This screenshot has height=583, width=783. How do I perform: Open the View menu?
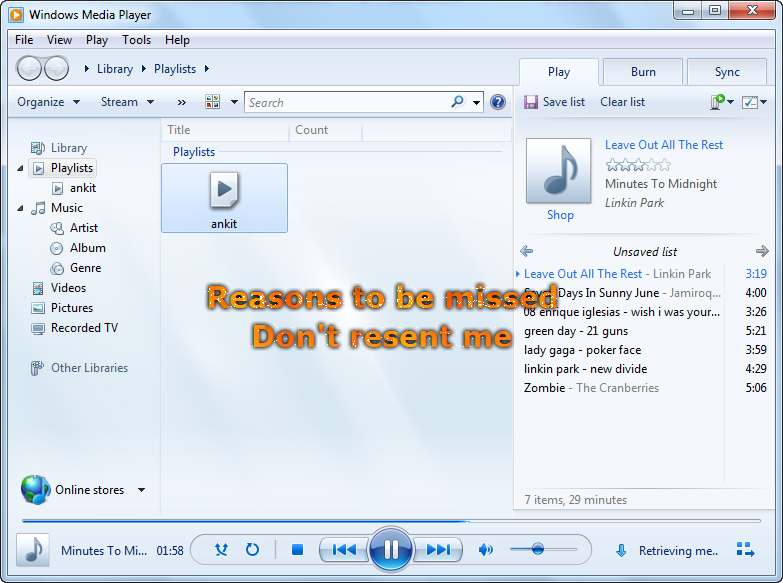(59, 40)
